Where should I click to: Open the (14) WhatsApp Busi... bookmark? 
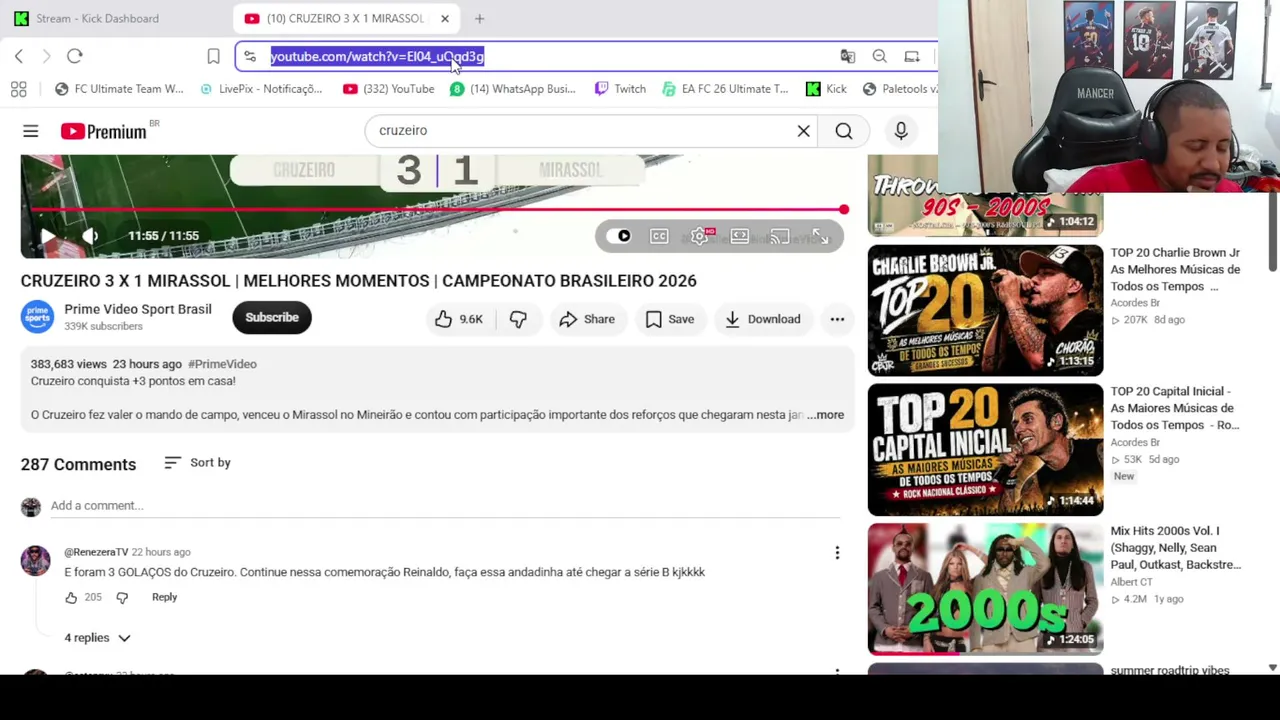513,89
